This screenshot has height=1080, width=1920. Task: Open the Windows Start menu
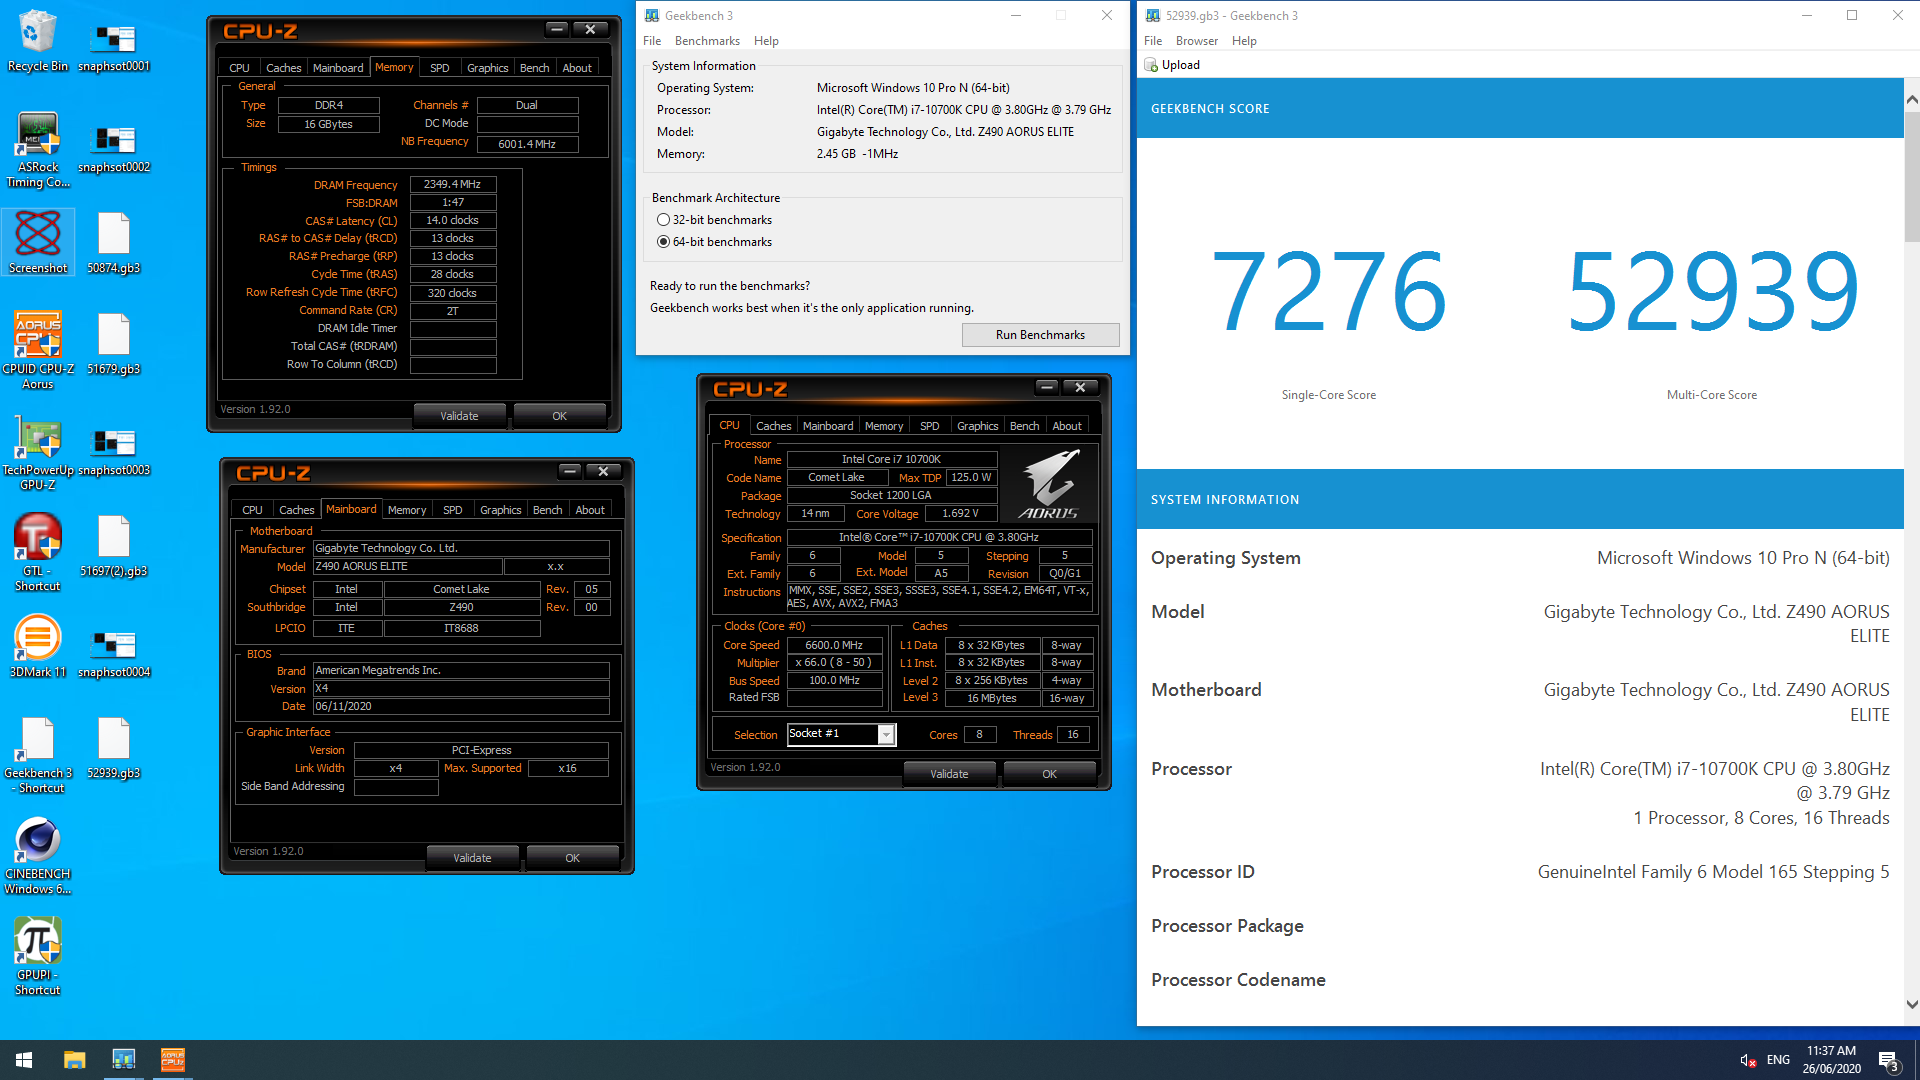tap(24, 1060)
